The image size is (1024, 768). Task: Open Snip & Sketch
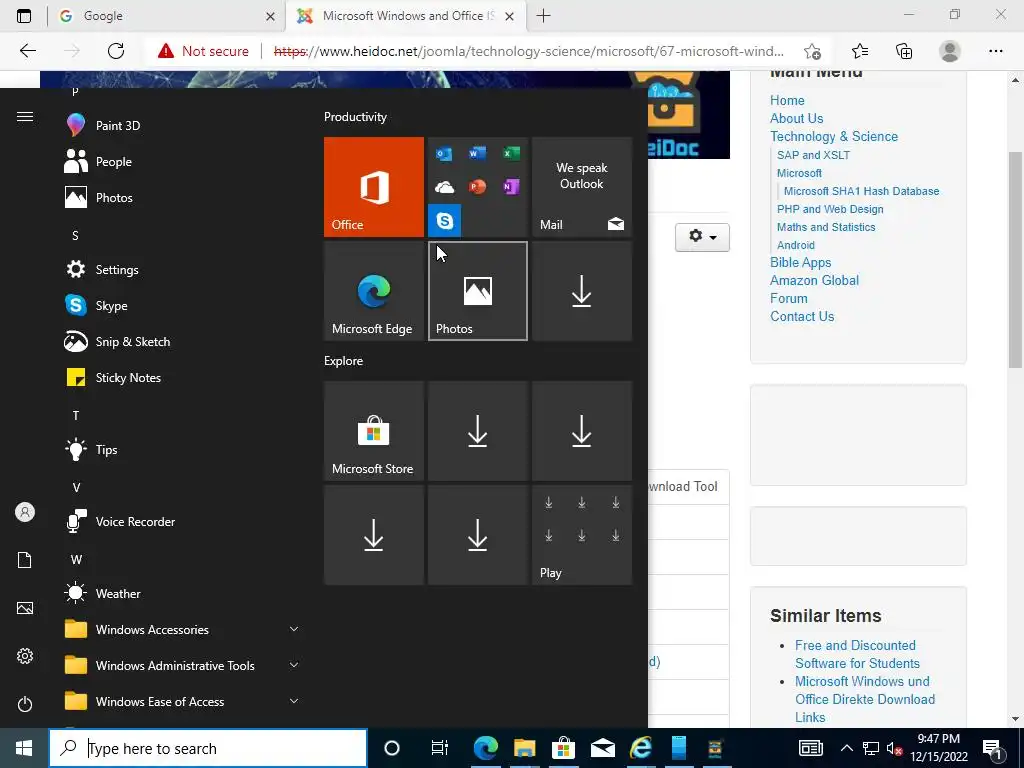pos(183,341)
